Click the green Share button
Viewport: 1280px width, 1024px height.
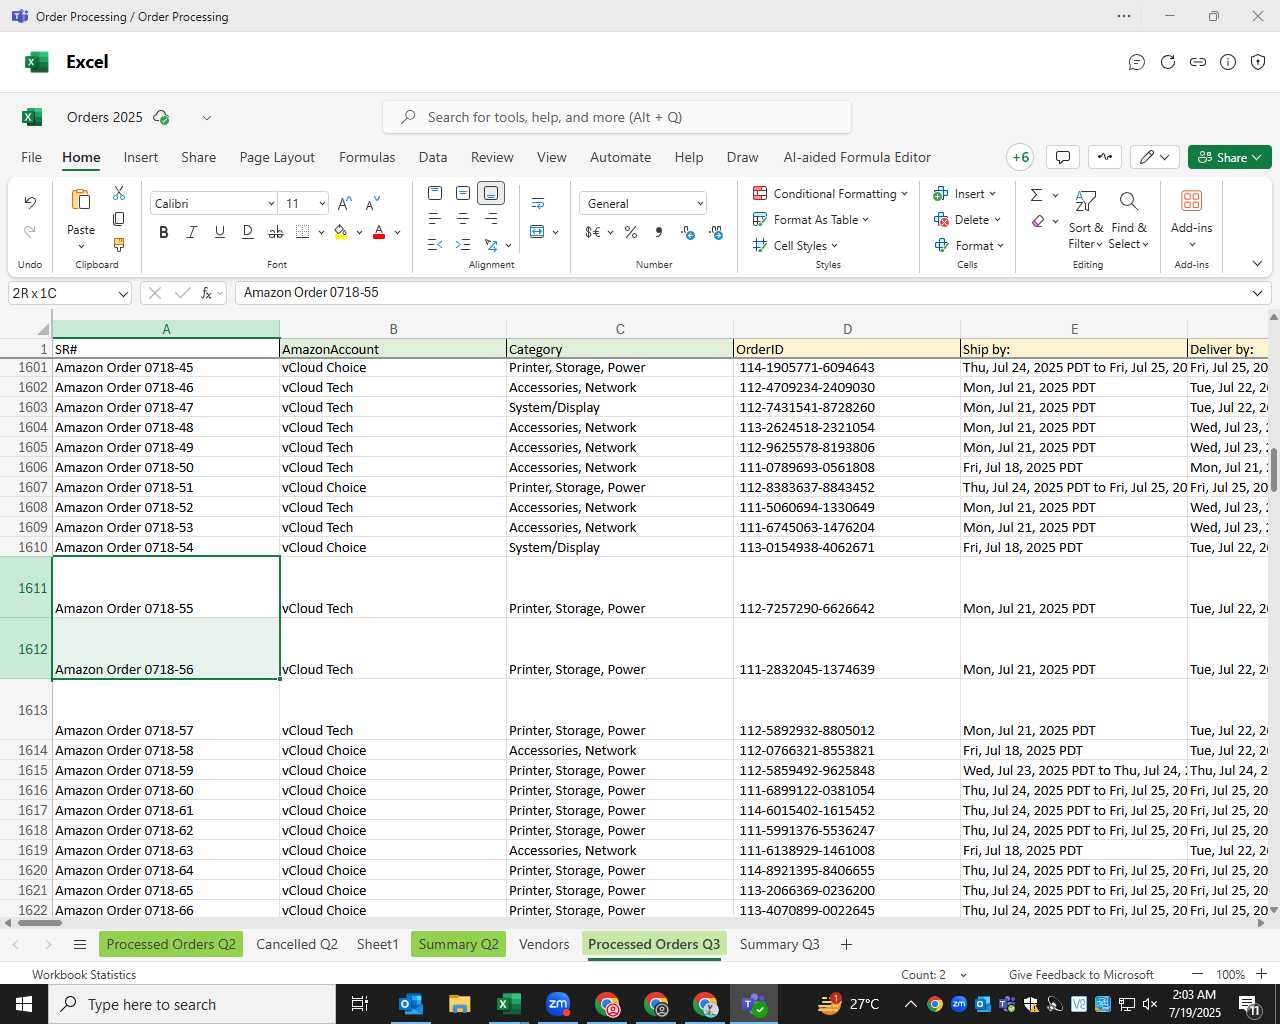pyautogui.click(x=1230, y=157)
